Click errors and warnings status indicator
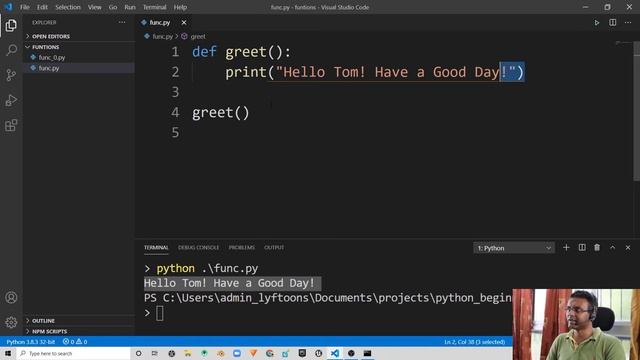 click(75, 342)
